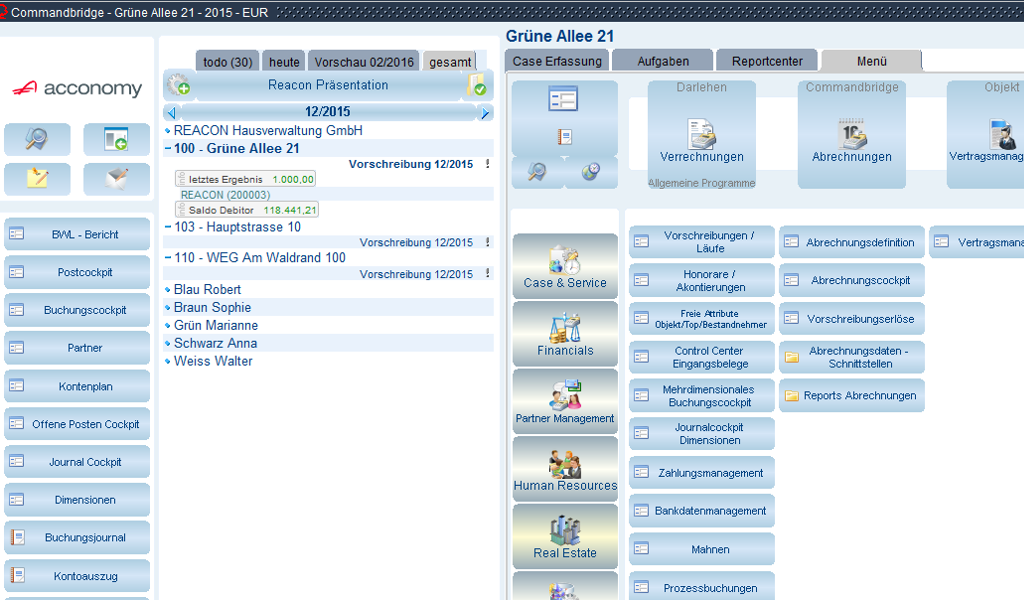The width and height of the screenshot is (1024, 600).
Task: Collapse the 100 - Grüne Allee 21 entry
Action: tap(168, 149)
